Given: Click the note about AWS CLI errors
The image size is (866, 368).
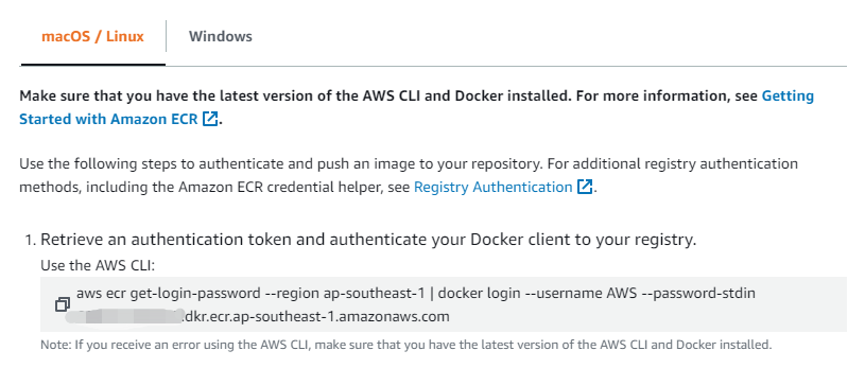Looking at the screenshot, I should pos(406,345).
